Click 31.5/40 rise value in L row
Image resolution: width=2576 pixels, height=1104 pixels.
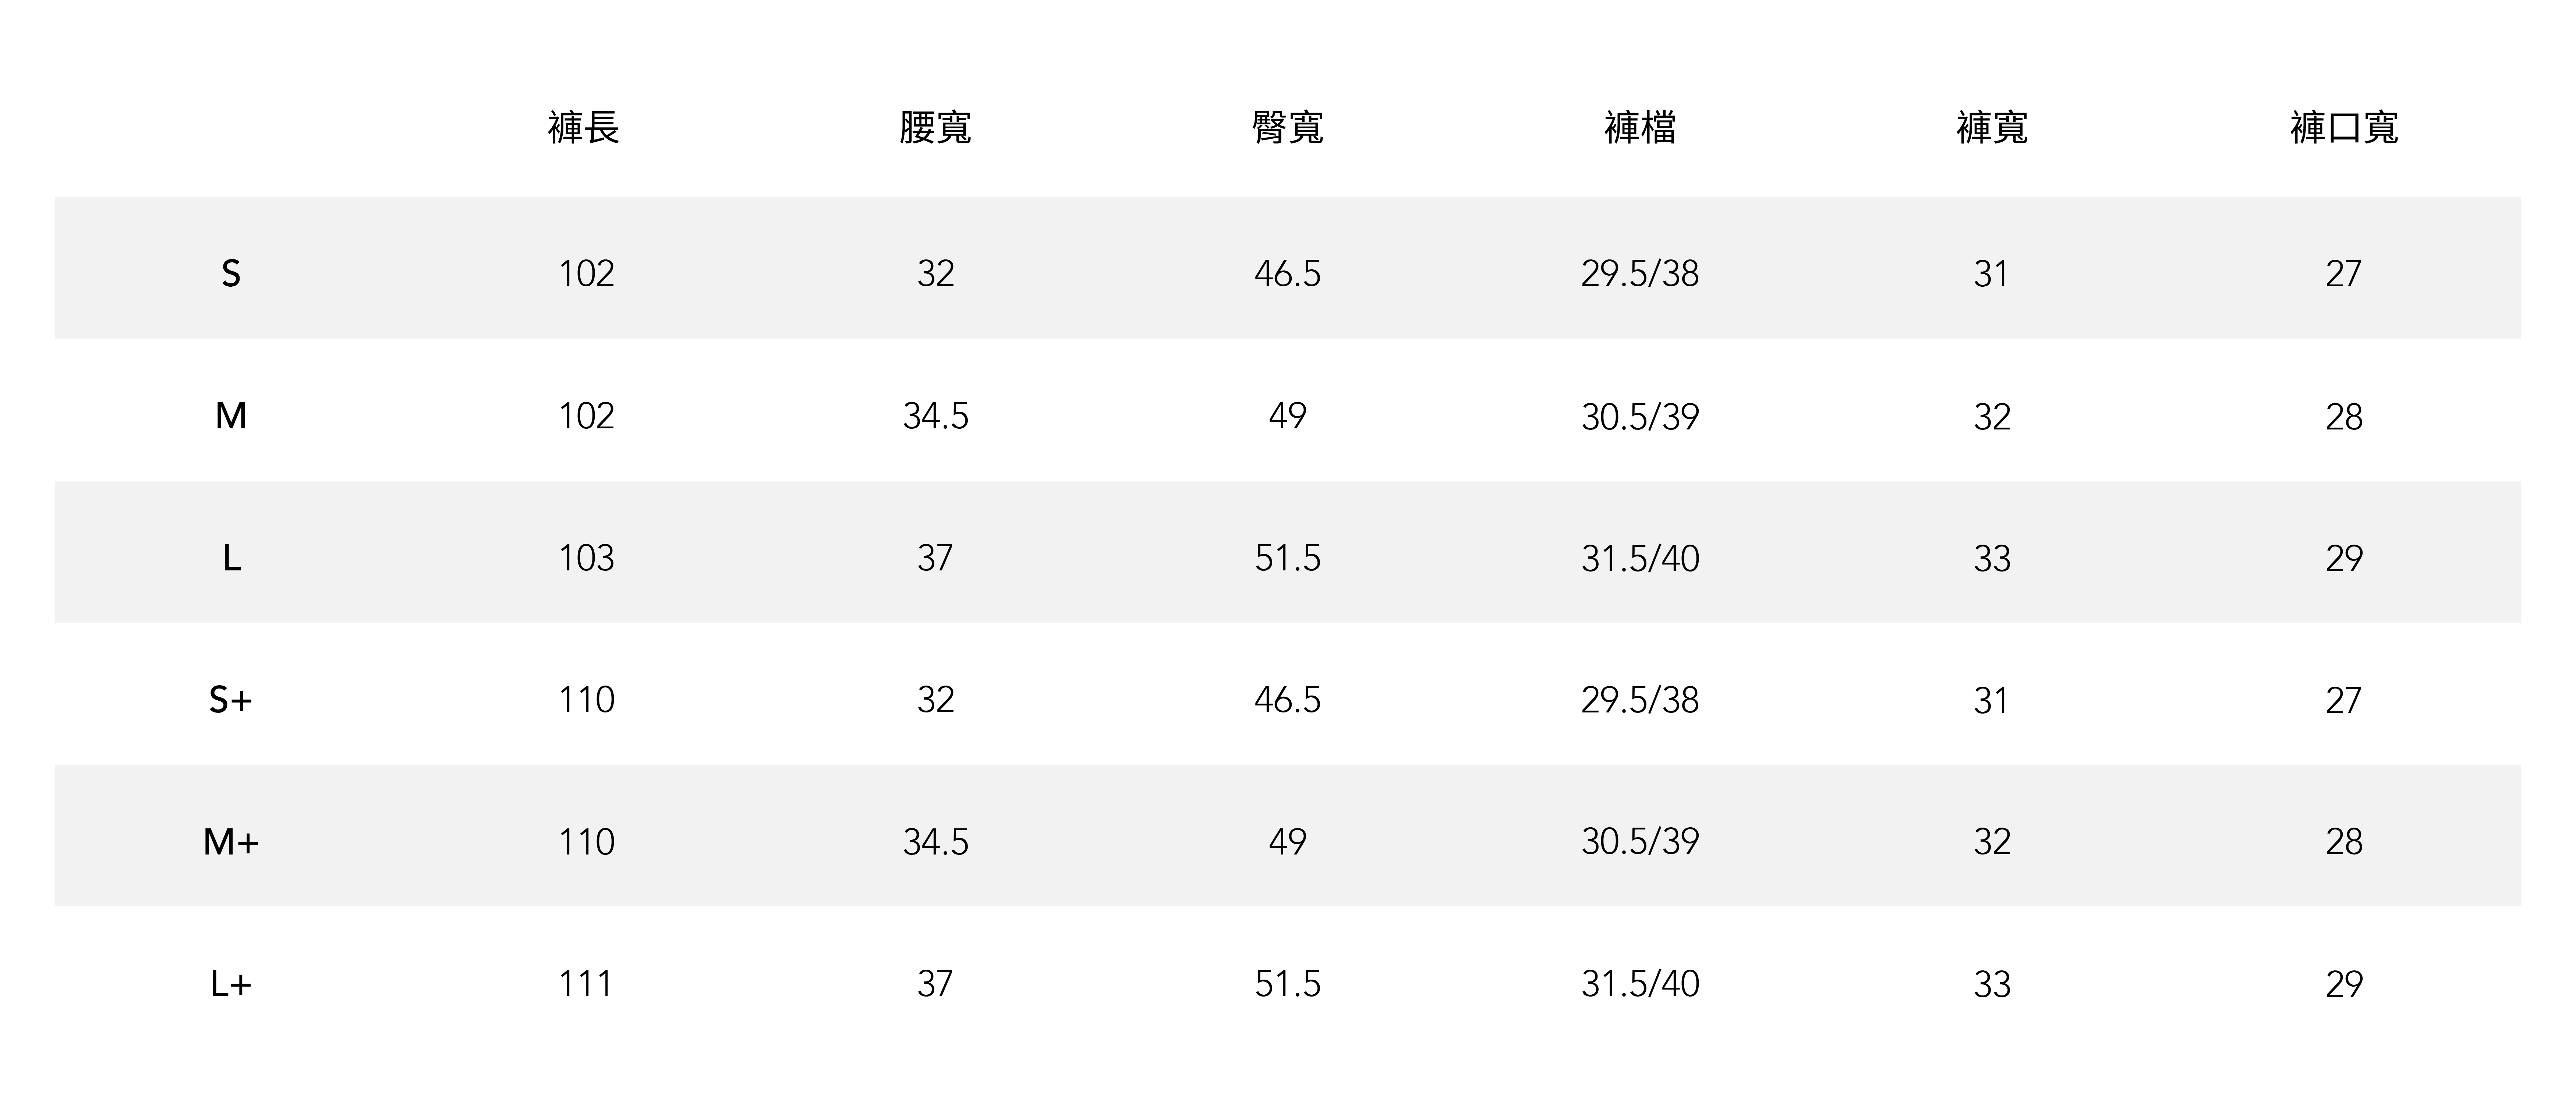[1640, 558]
